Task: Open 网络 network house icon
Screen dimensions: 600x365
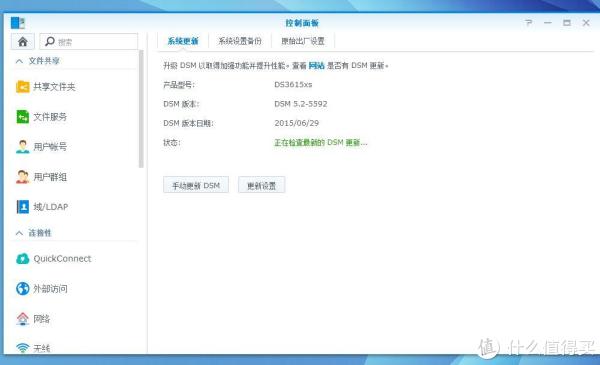Action: coord(23,319)
